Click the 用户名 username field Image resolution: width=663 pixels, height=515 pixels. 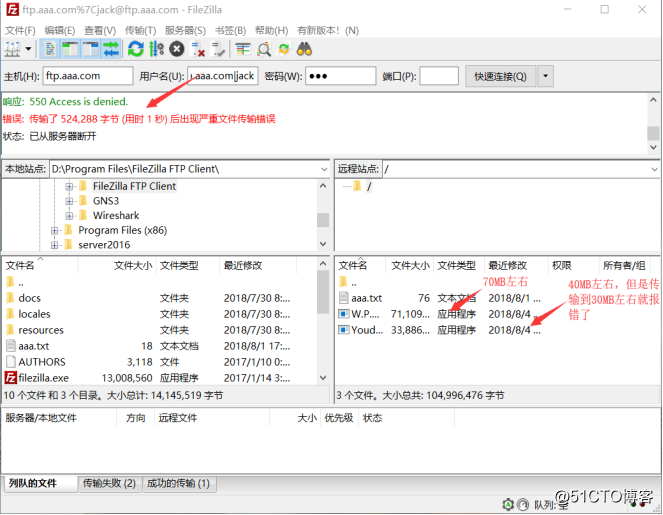tap(223, 76)
